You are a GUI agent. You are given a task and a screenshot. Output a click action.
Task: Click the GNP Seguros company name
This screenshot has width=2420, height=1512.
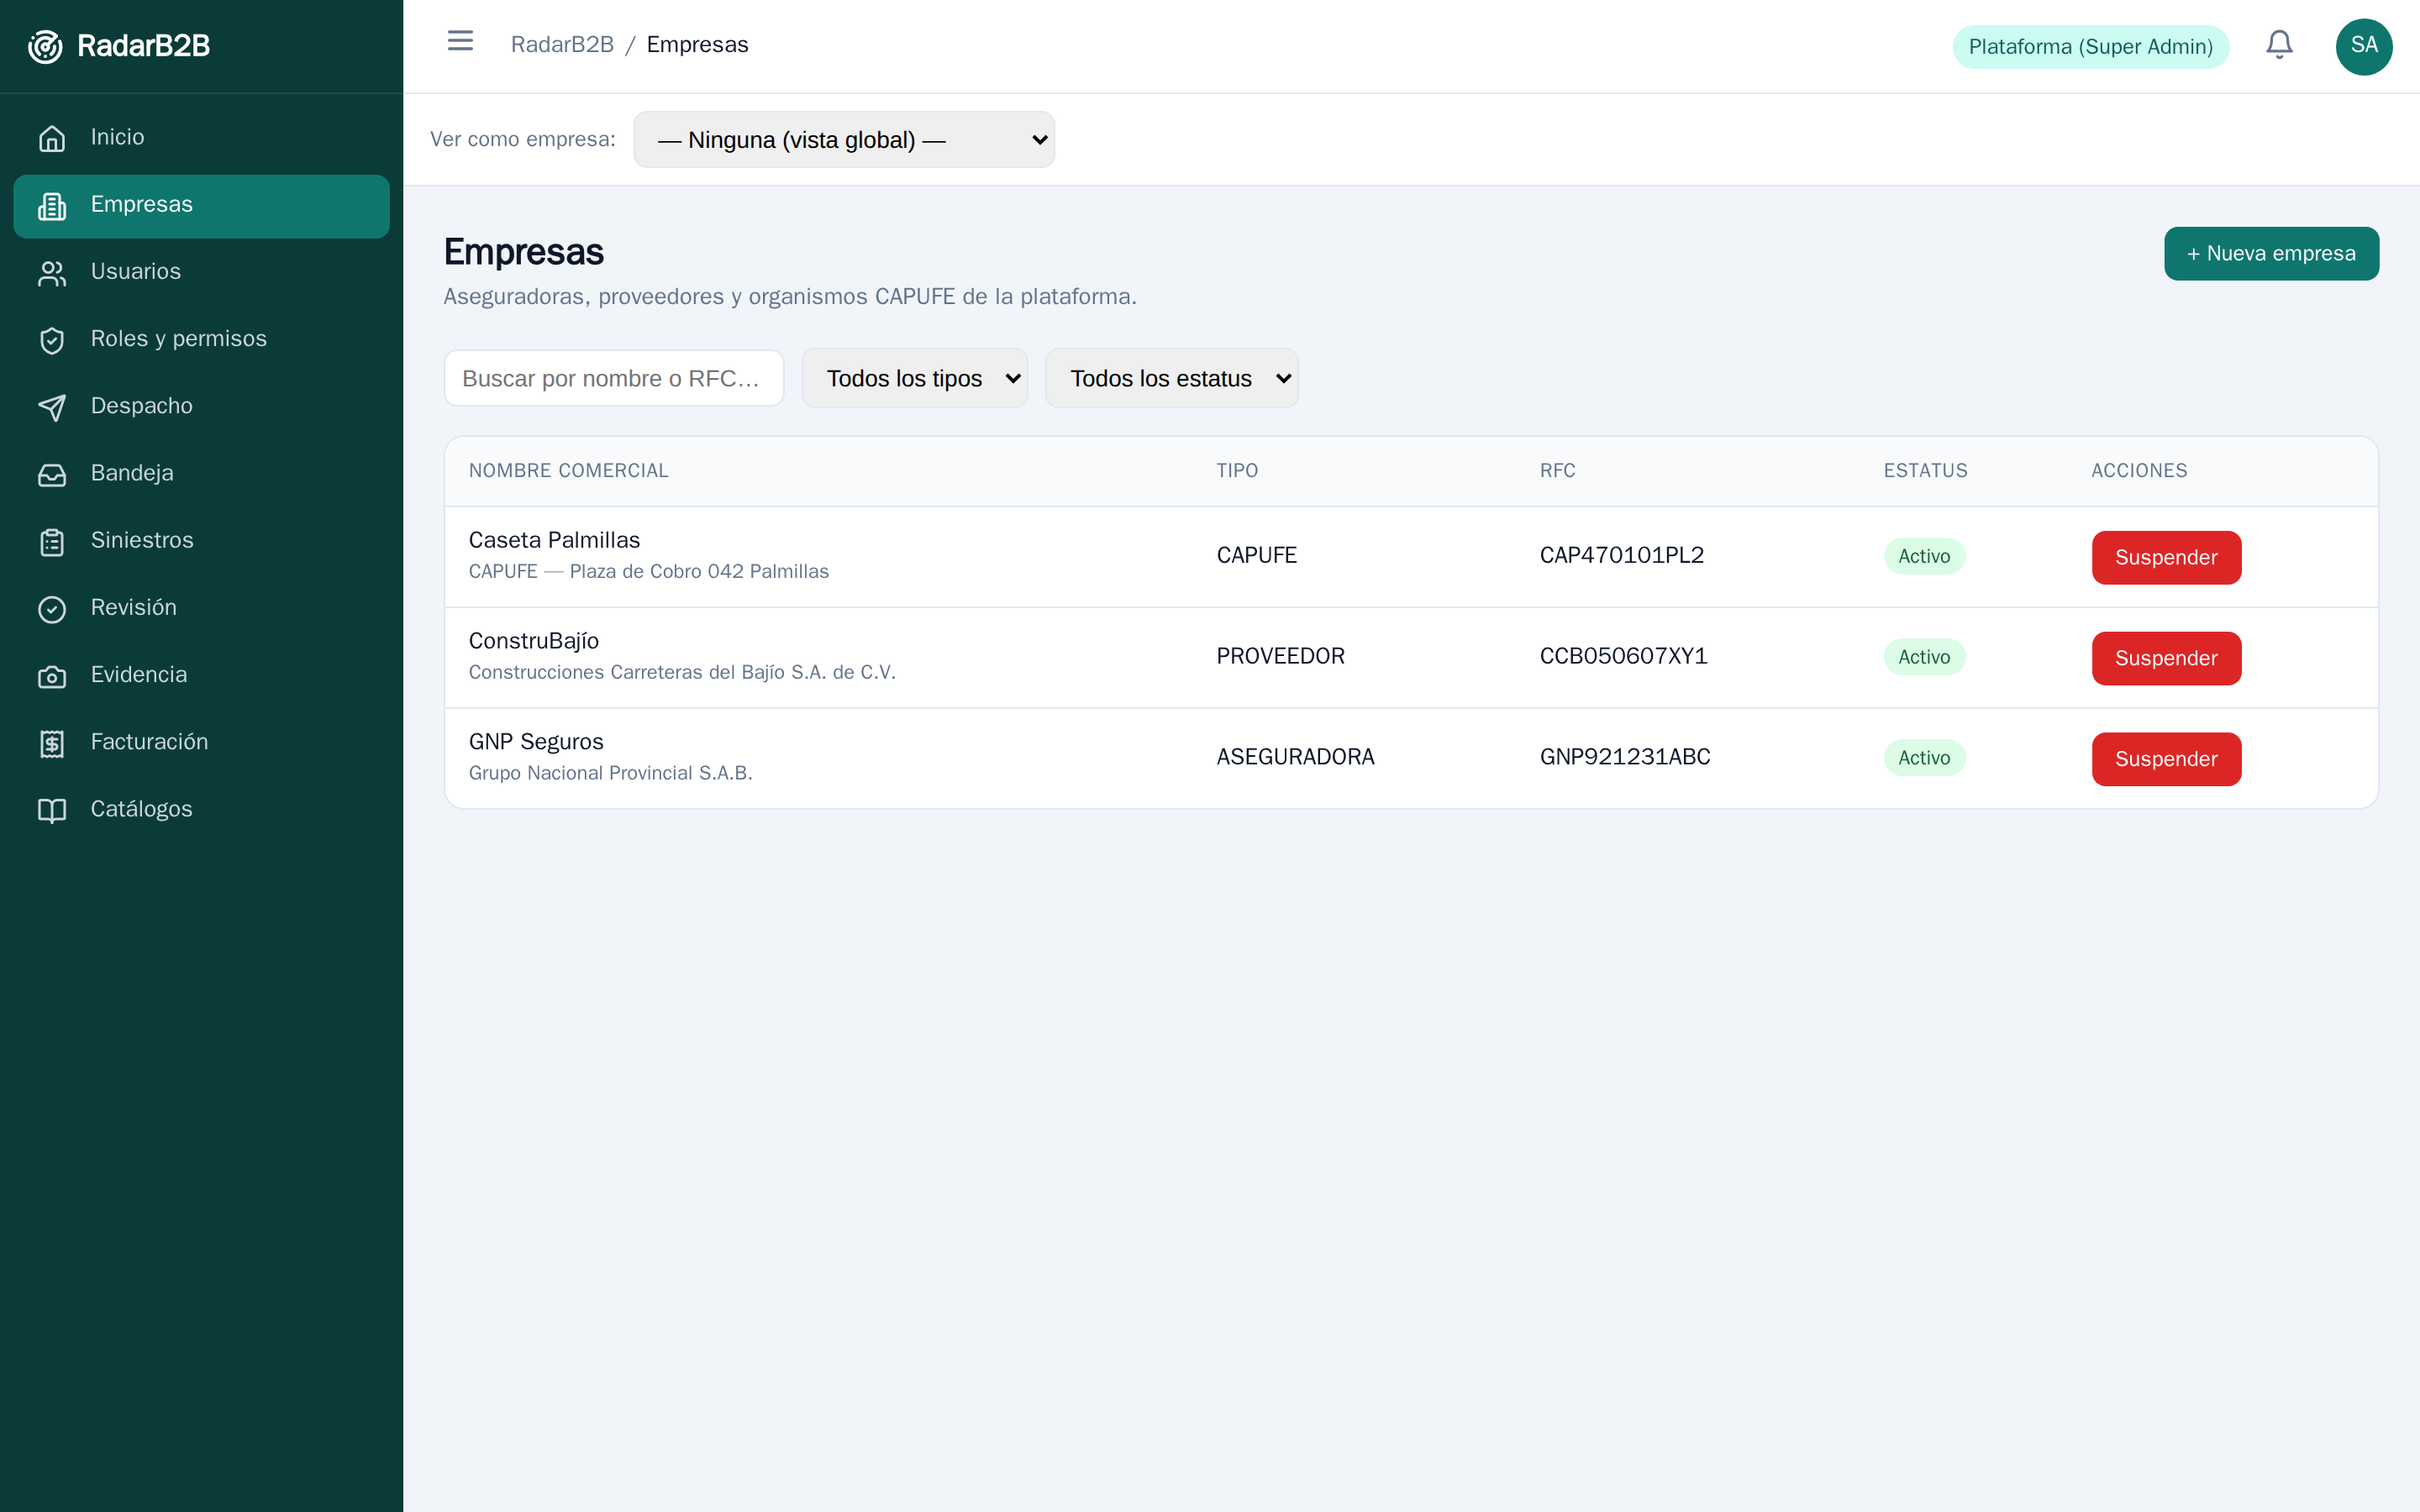click(x=536, y=742)
